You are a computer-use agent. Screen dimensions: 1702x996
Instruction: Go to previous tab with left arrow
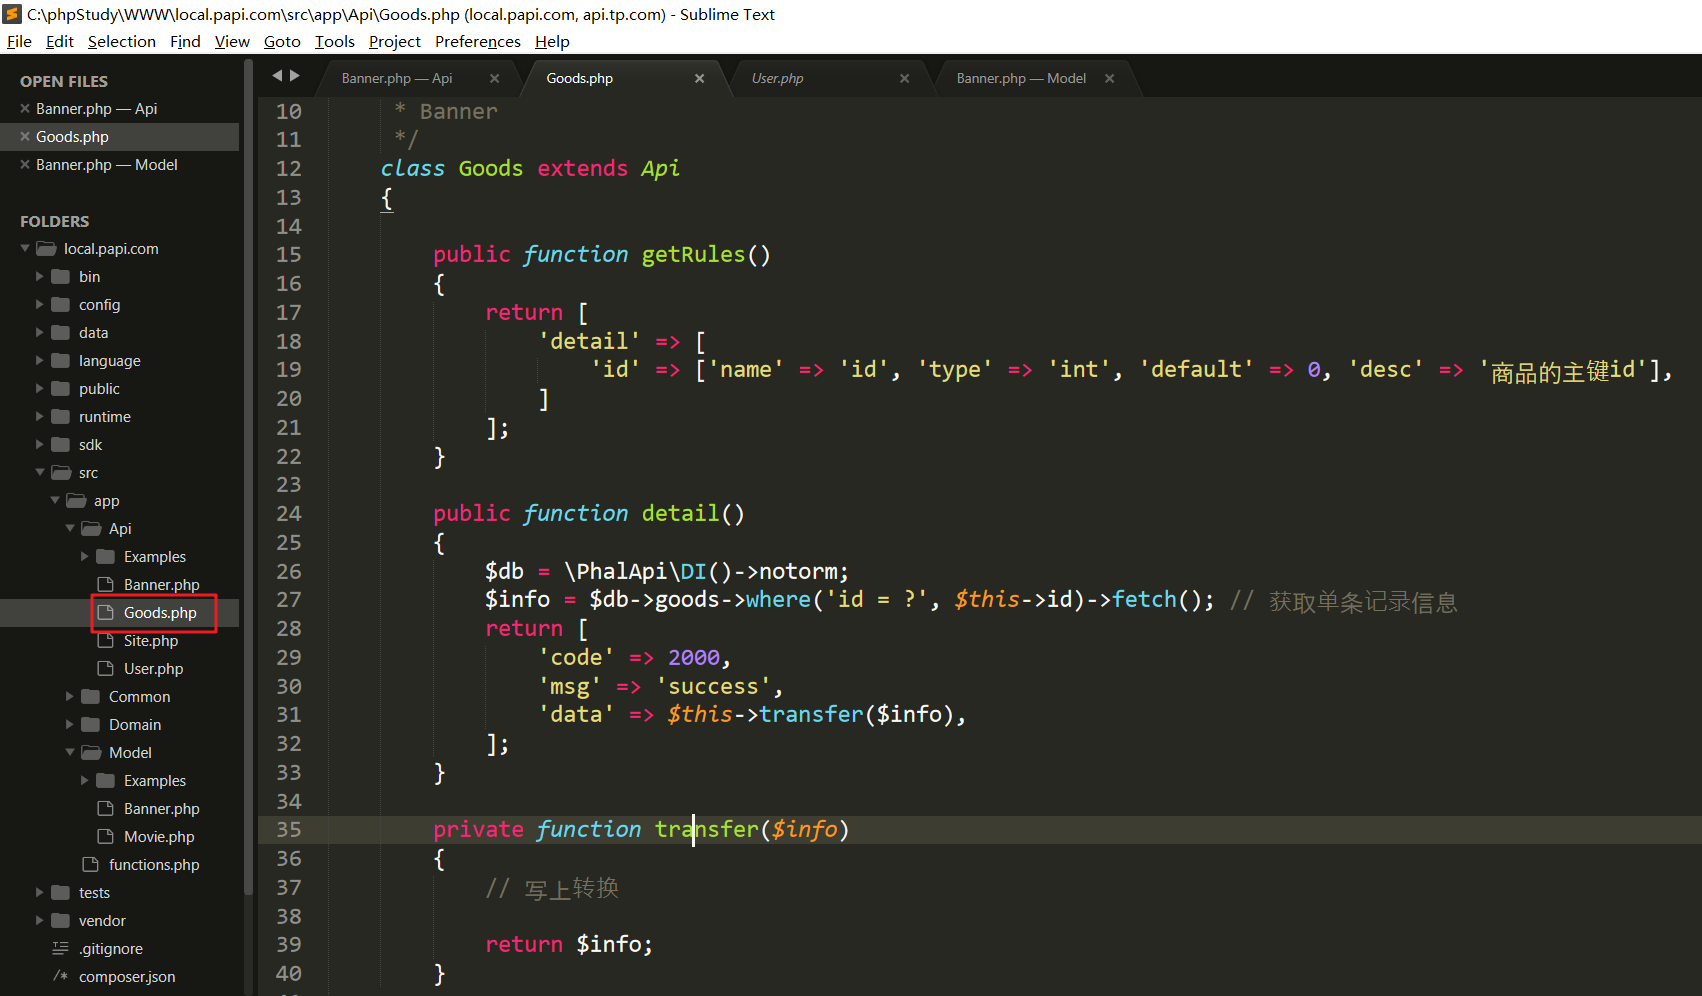coord(277,75)
